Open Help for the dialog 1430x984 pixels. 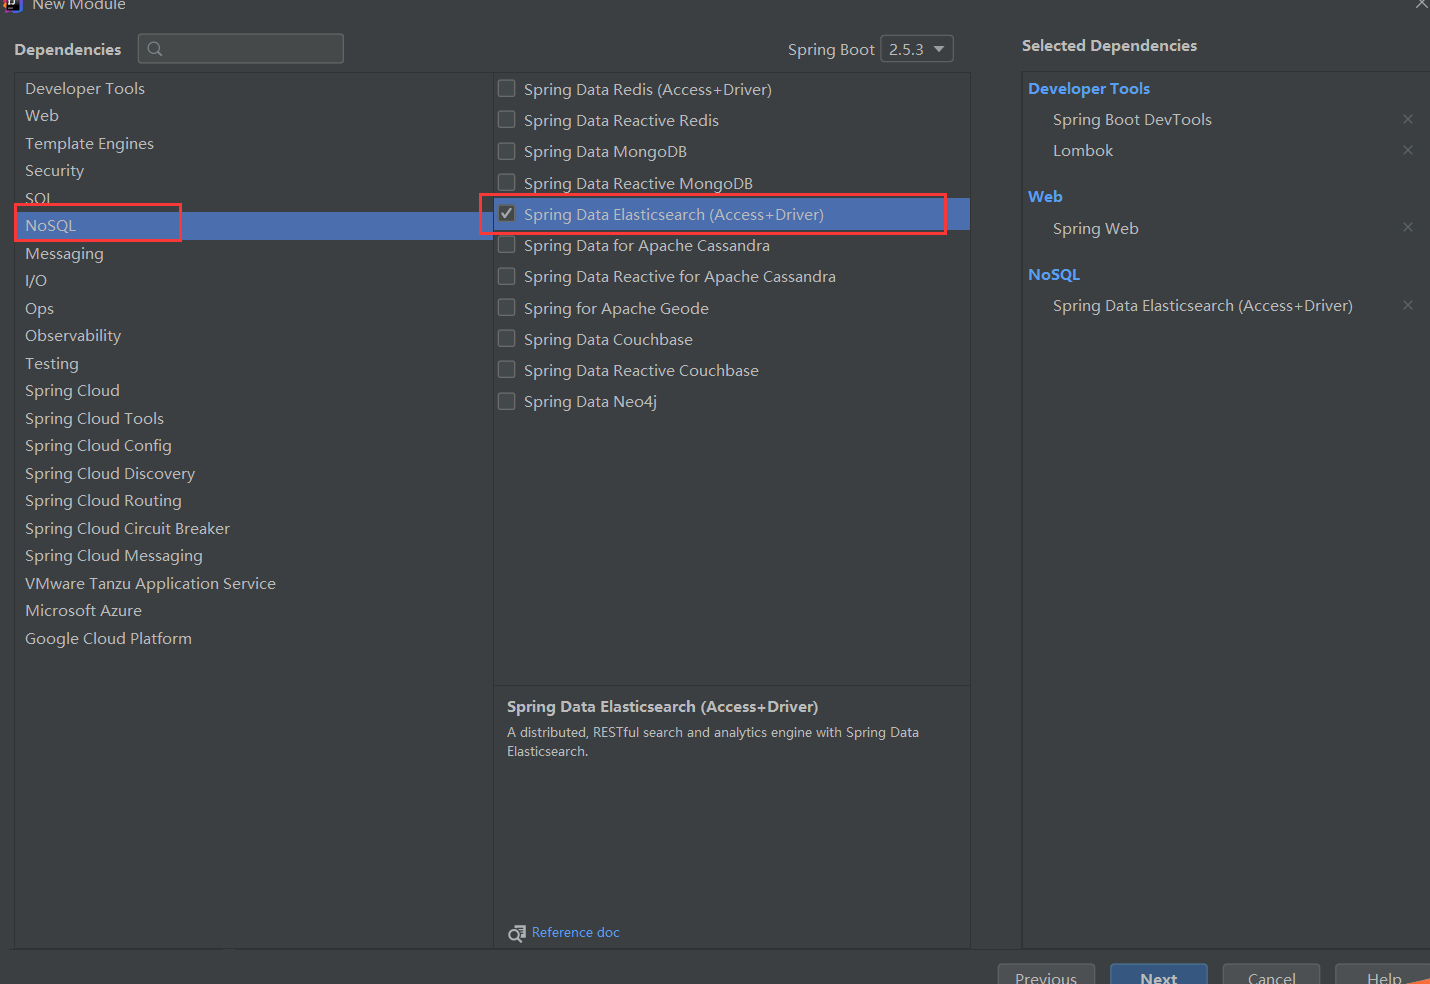[x=1384, y=975]
